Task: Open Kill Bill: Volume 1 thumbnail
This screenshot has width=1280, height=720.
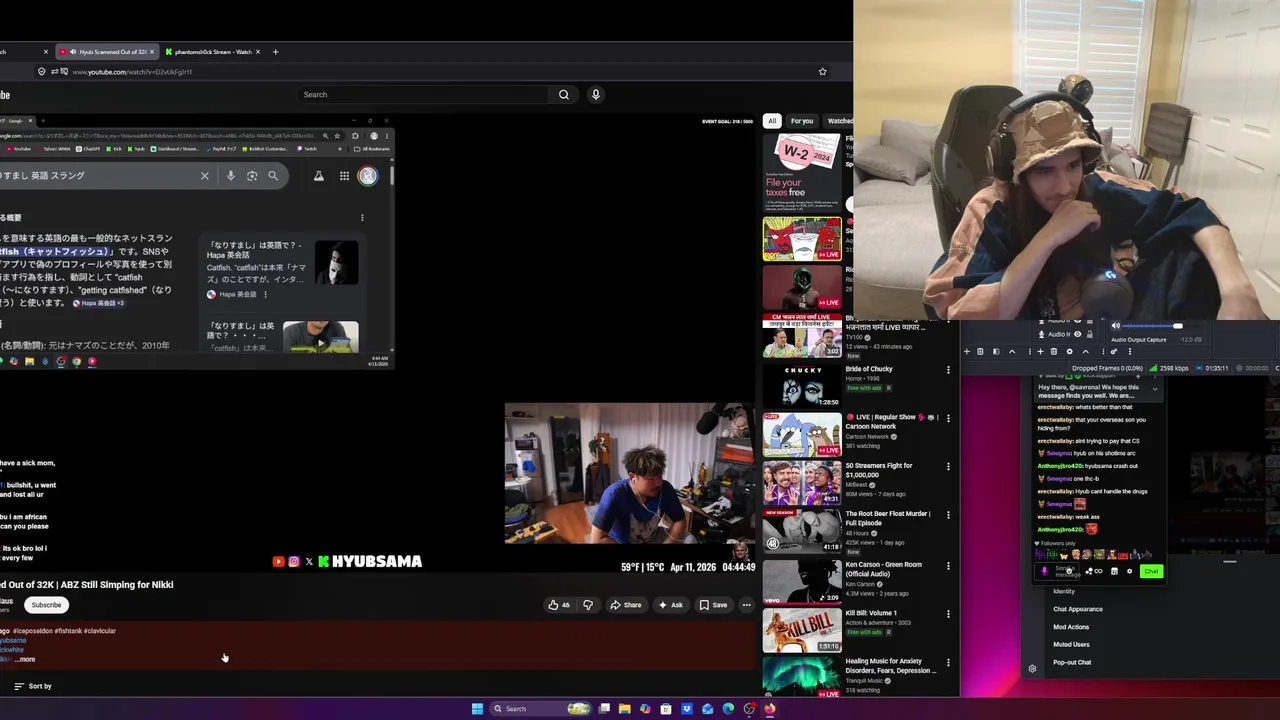Action: [802, 631]
